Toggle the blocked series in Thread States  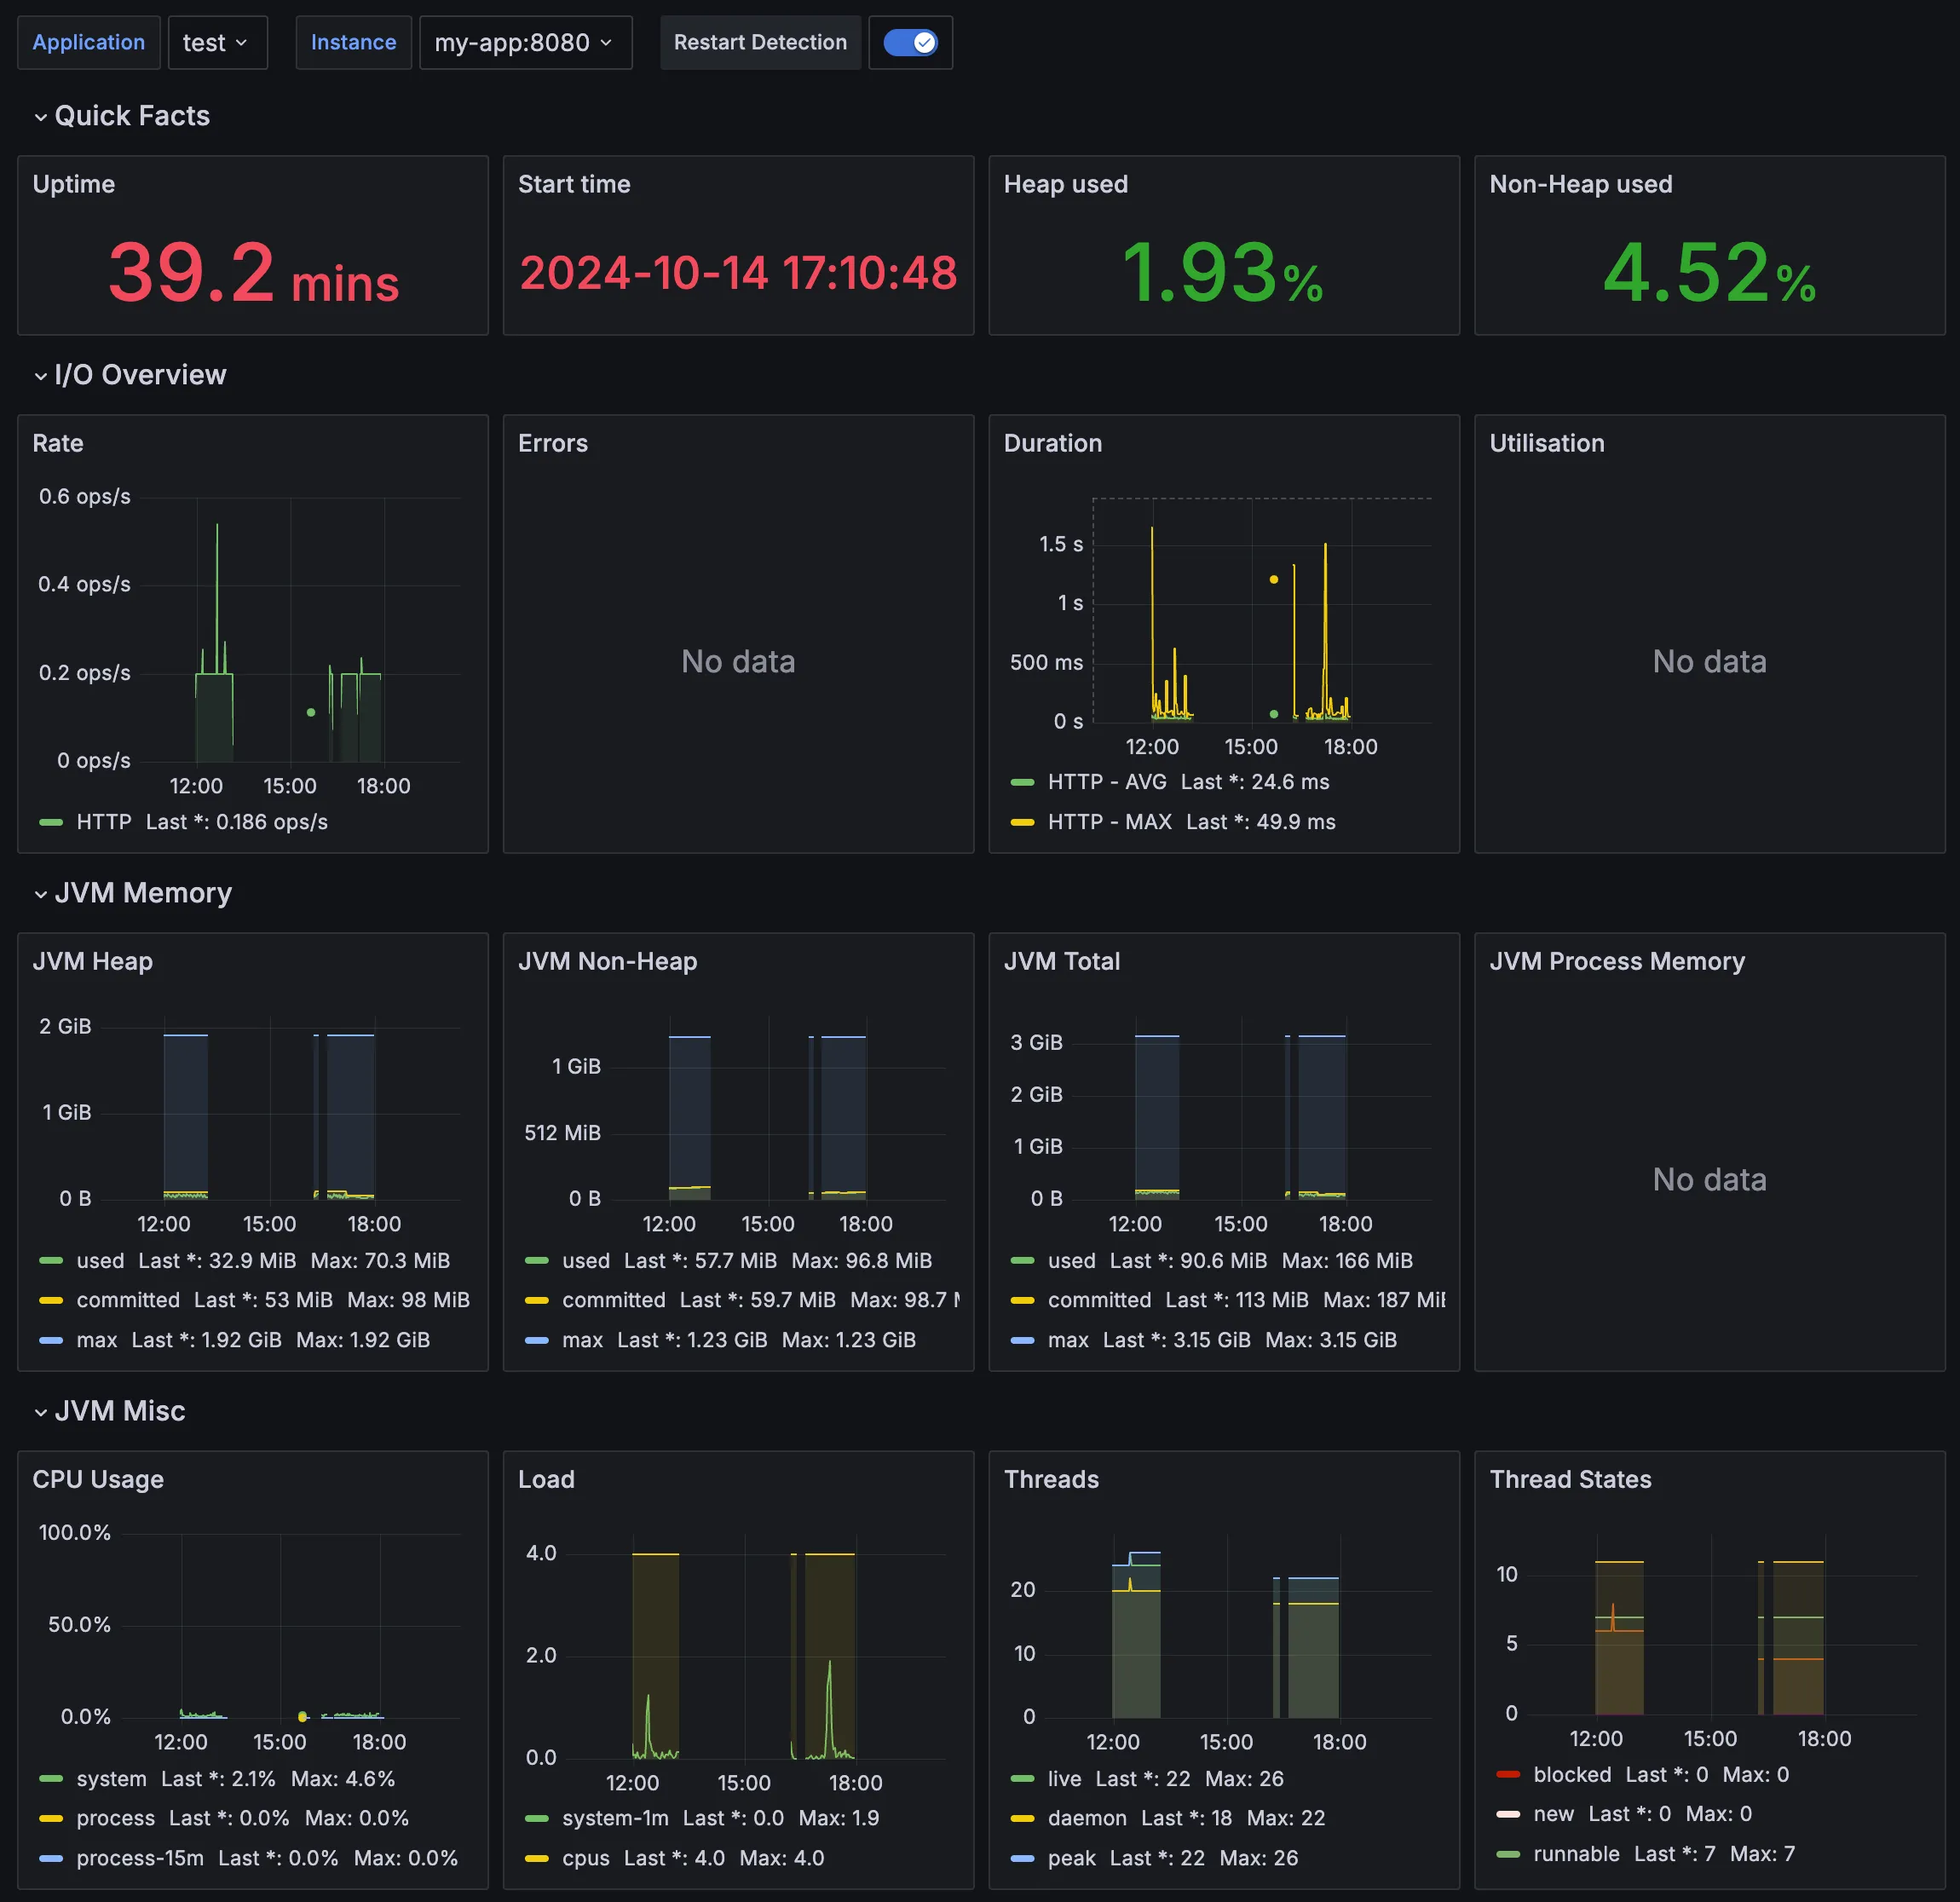(1572, 1774)
